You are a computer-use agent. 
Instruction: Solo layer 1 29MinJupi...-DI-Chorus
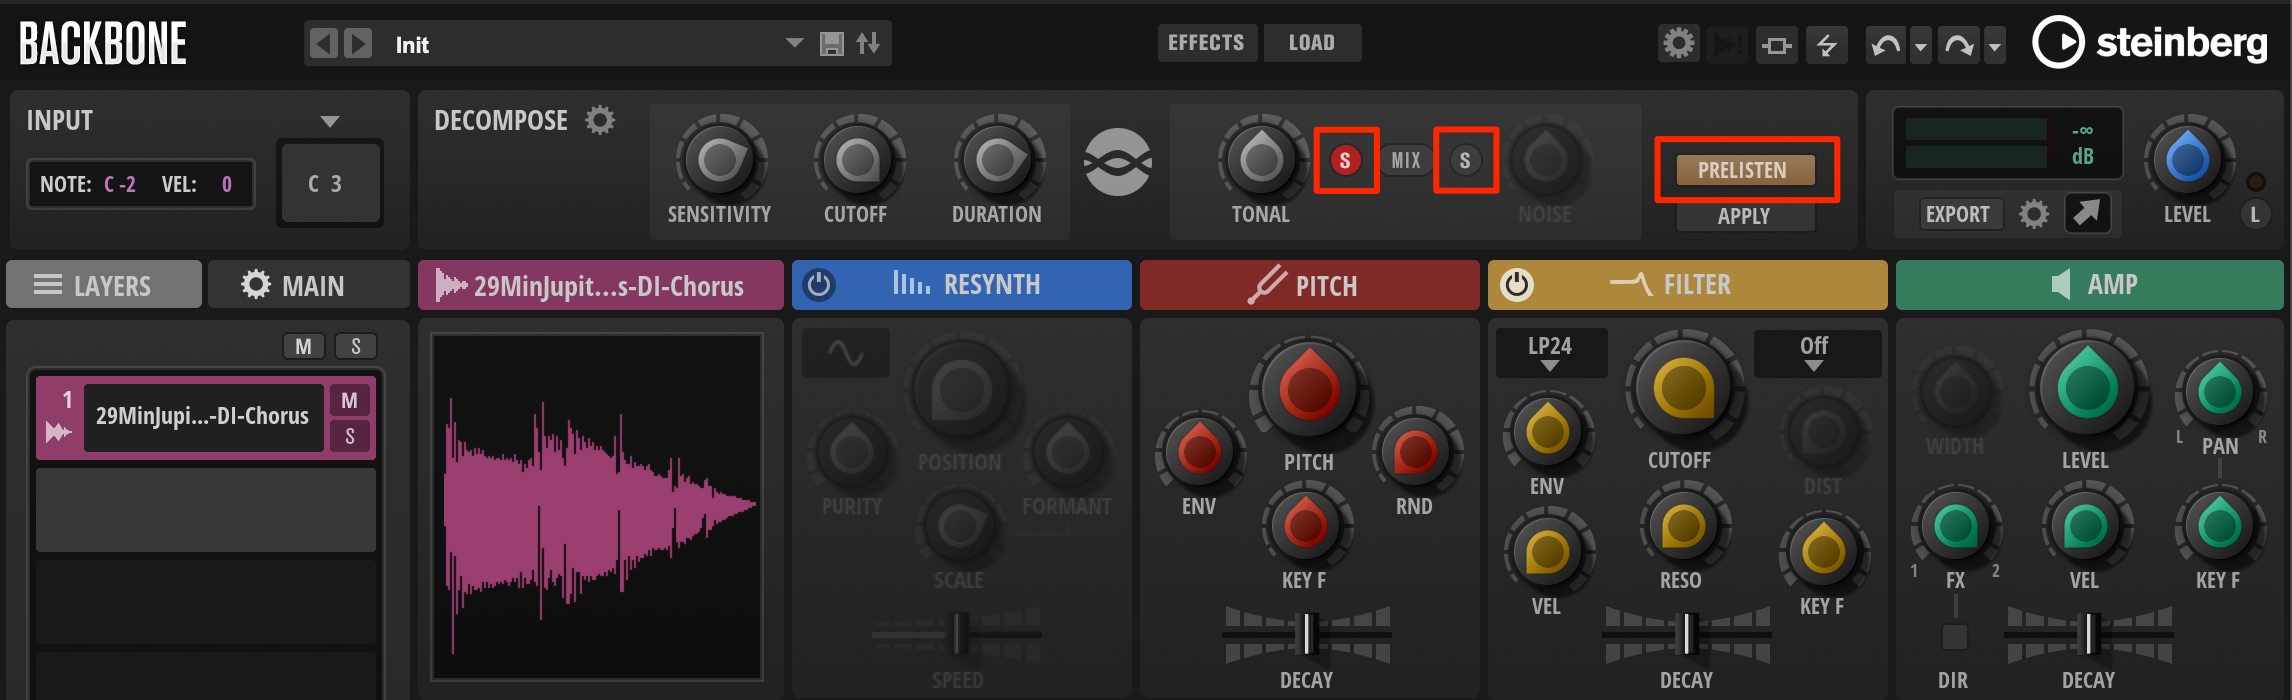(349, 436)
